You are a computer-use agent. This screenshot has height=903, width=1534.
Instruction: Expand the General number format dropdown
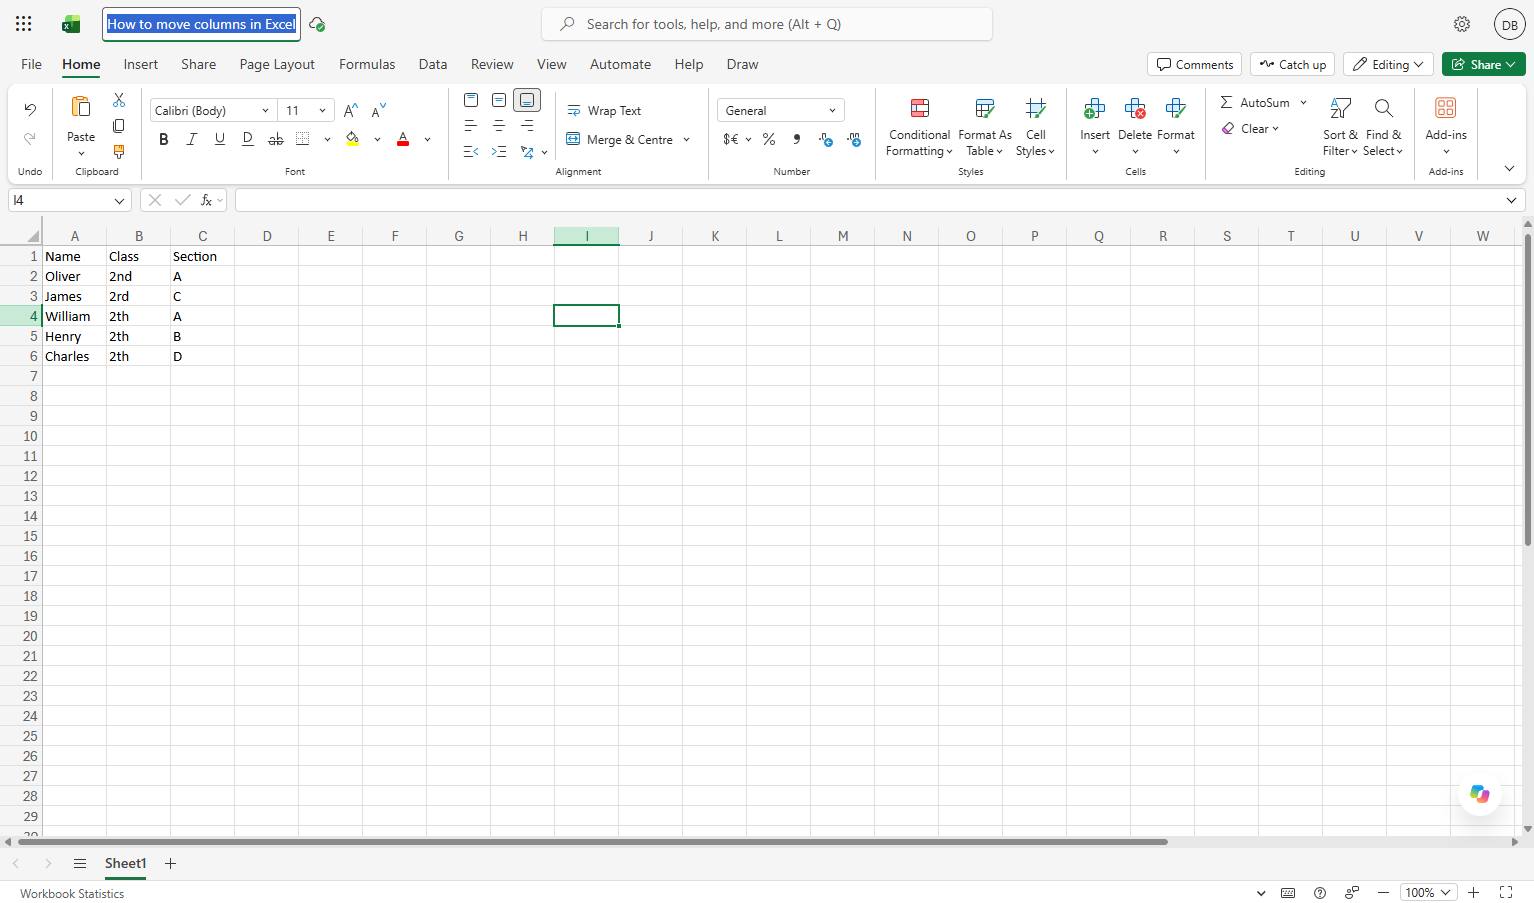pyautogui.click(x=832, y=111)
